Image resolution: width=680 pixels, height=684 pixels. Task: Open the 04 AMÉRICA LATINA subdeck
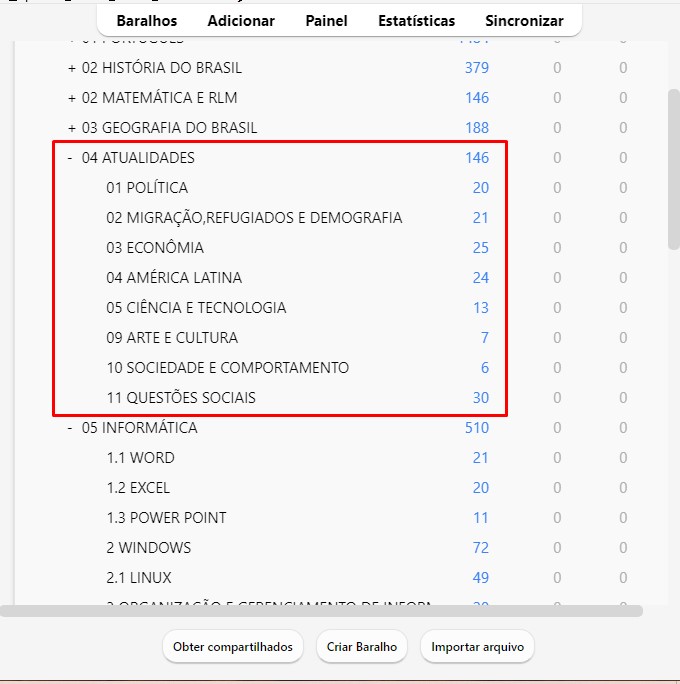click(174, 278)
